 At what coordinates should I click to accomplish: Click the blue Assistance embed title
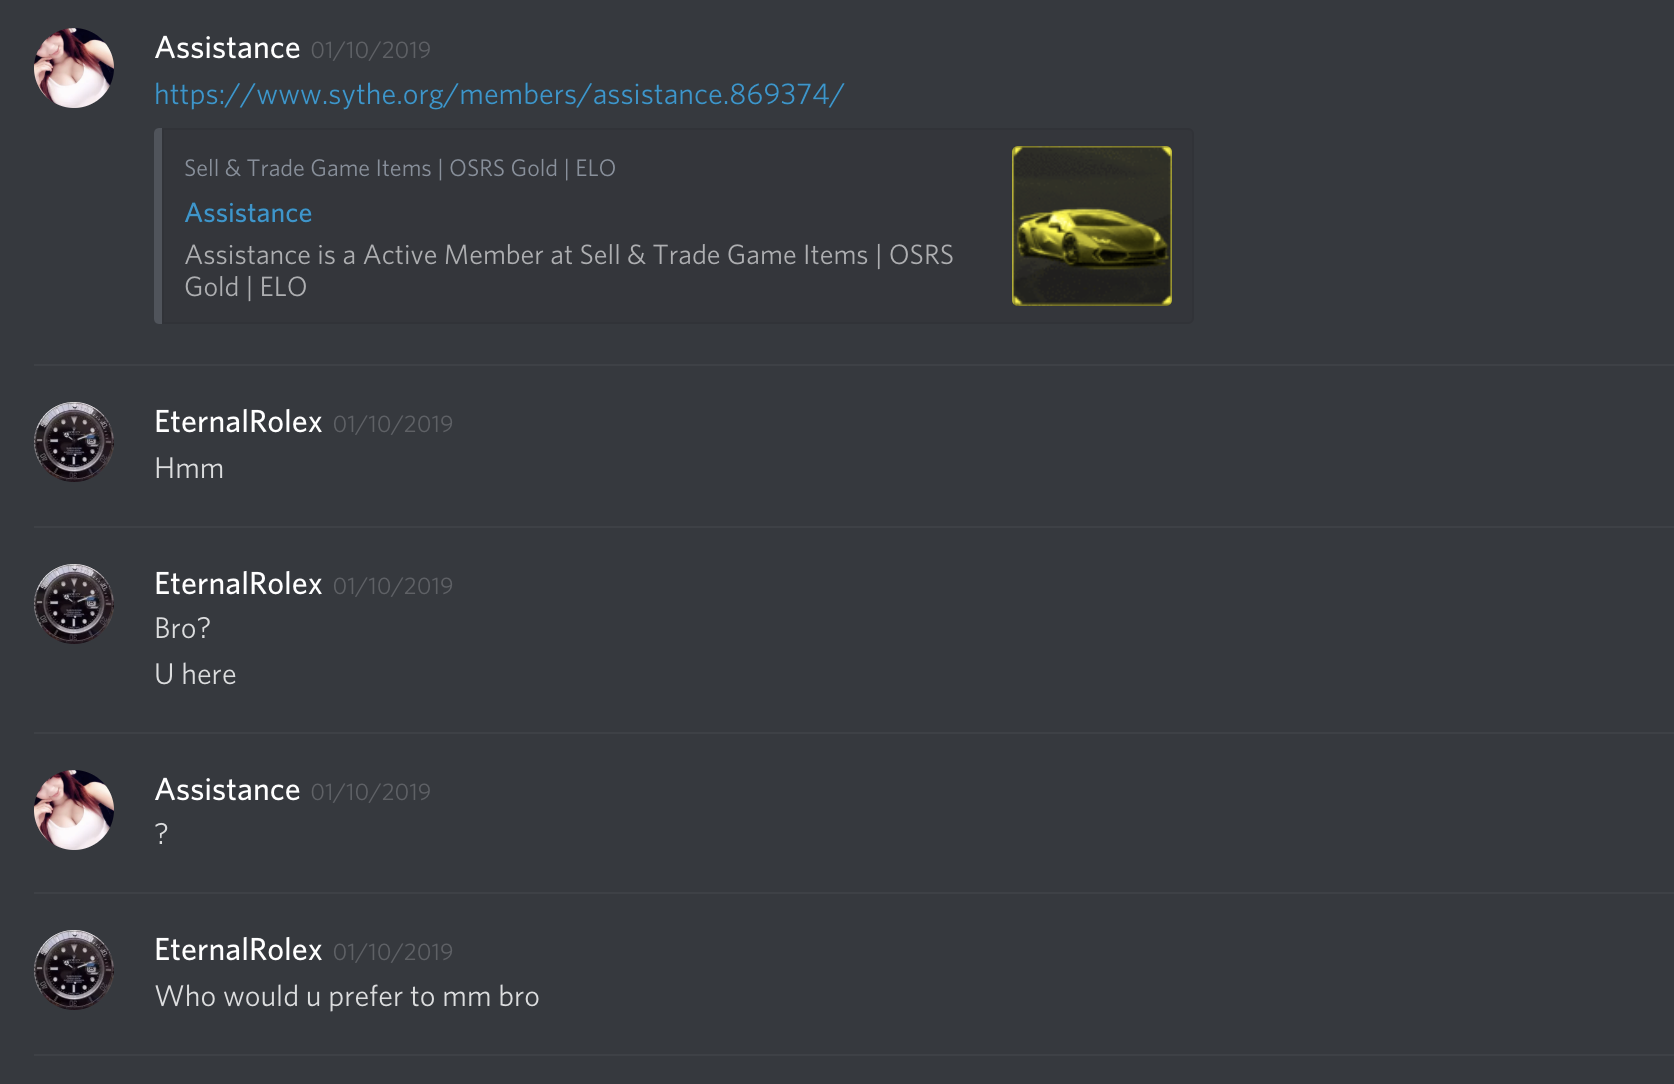tap(248, 213)
